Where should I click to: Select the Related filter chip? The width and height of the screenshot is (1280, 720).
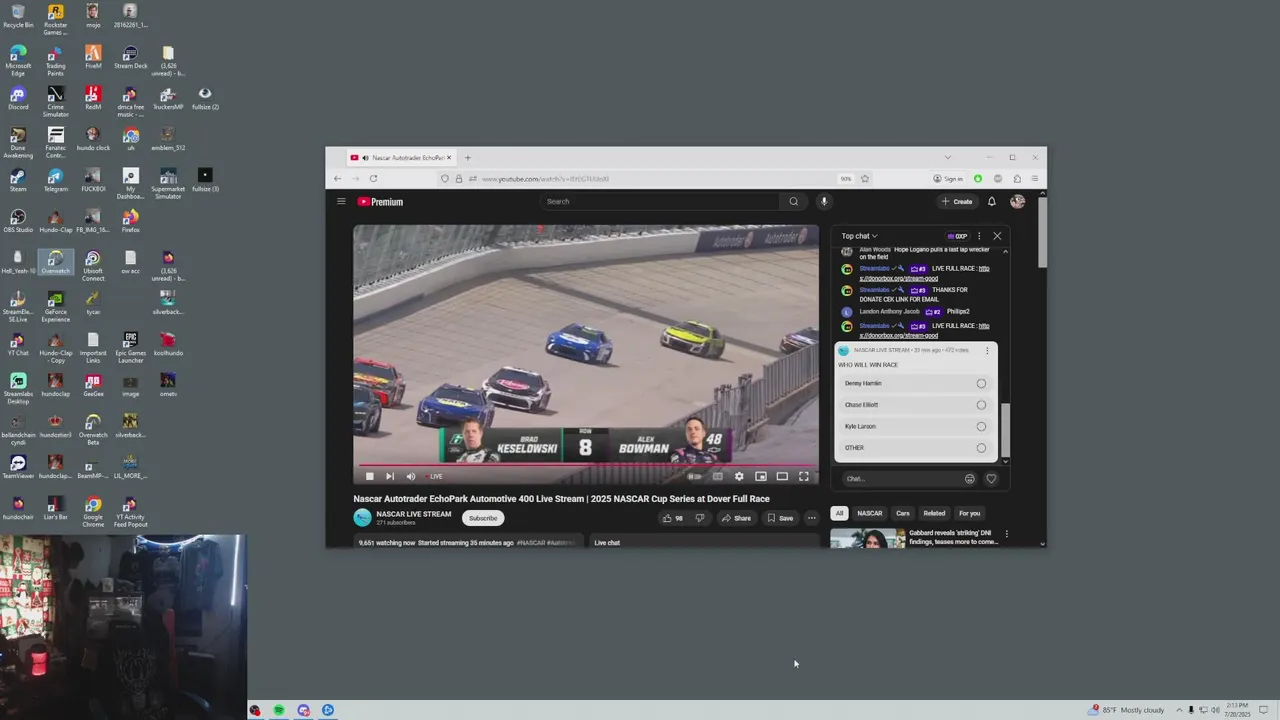click(x=934, y=513)
